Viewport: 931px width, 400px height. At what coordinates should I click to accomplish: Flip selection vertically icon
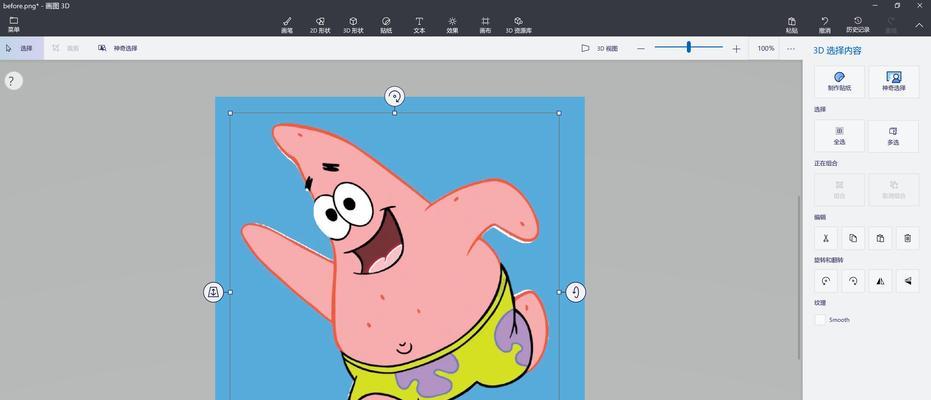(907, 281)
